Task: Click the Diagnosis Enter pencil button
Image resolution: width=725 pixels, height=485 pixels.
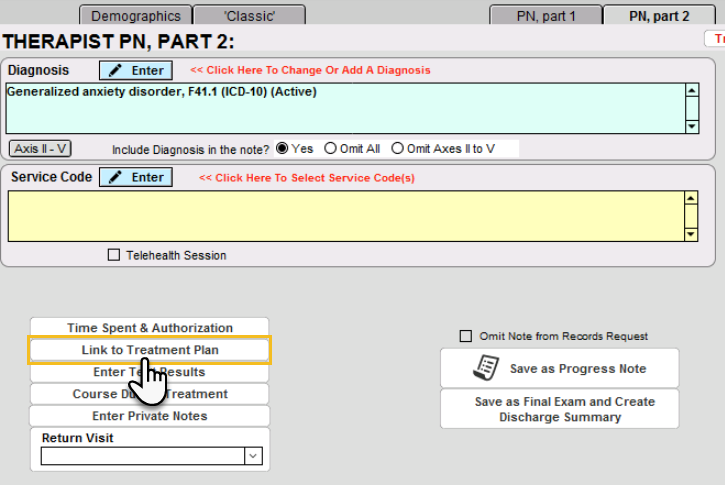Action: [135, 70]
